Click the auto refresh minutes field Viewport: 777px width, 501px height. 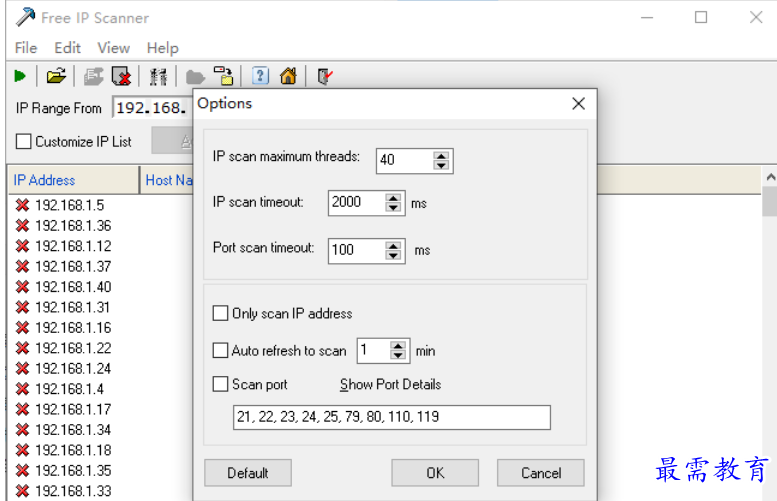(x=373, y=350)
